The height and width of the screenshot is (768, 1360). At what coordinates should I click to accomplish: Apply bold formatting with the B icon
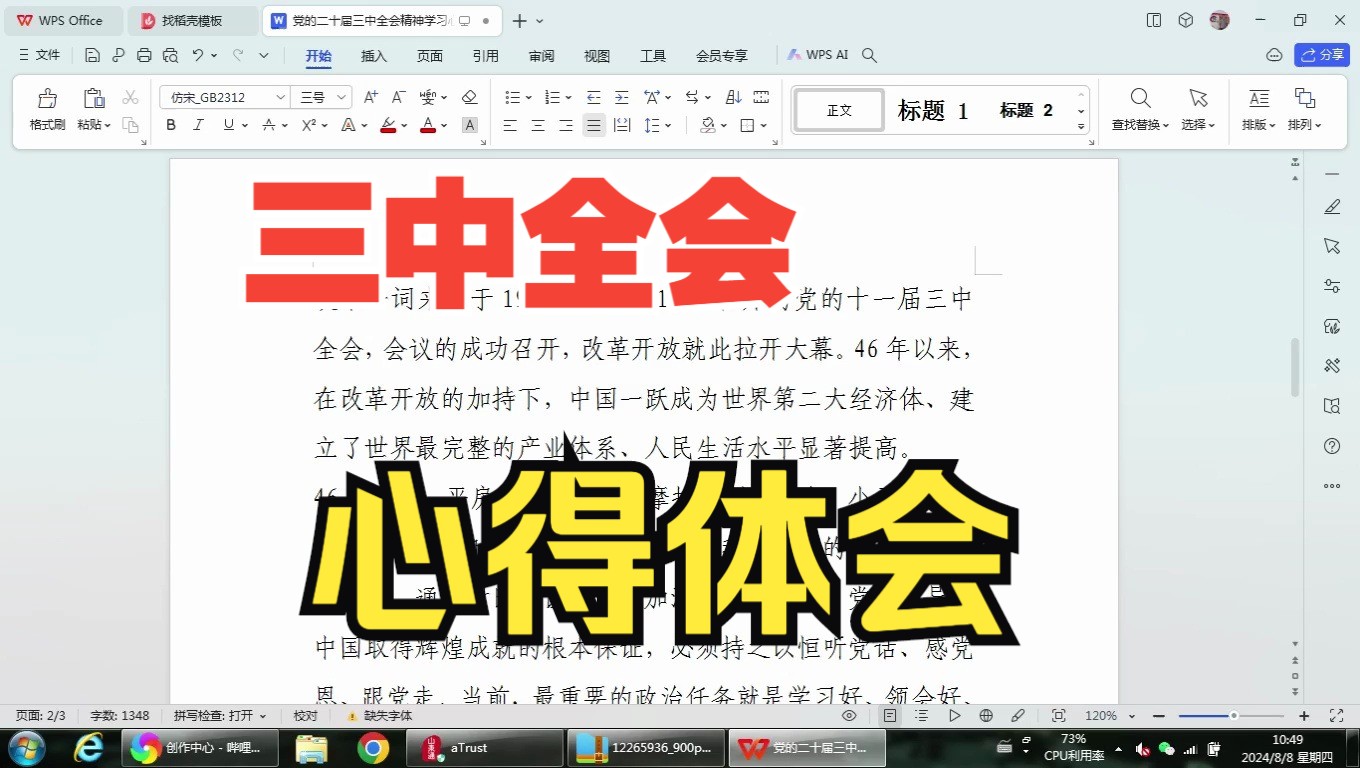170,124
